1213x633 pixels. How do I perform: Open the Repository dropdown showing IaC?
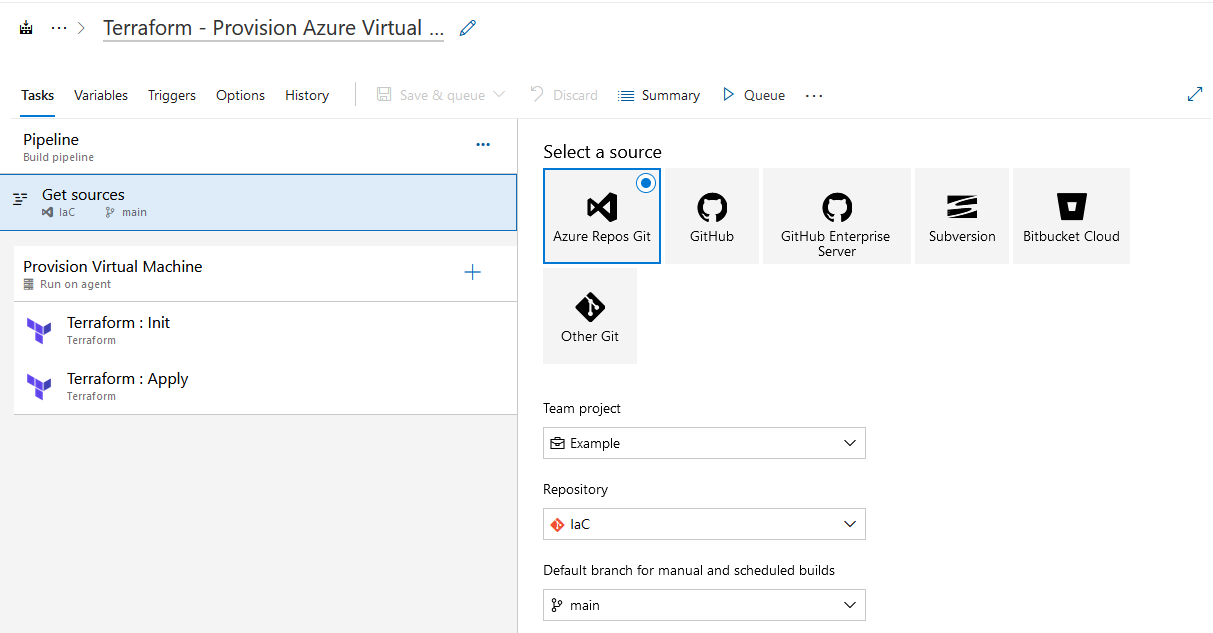point(704,524)
